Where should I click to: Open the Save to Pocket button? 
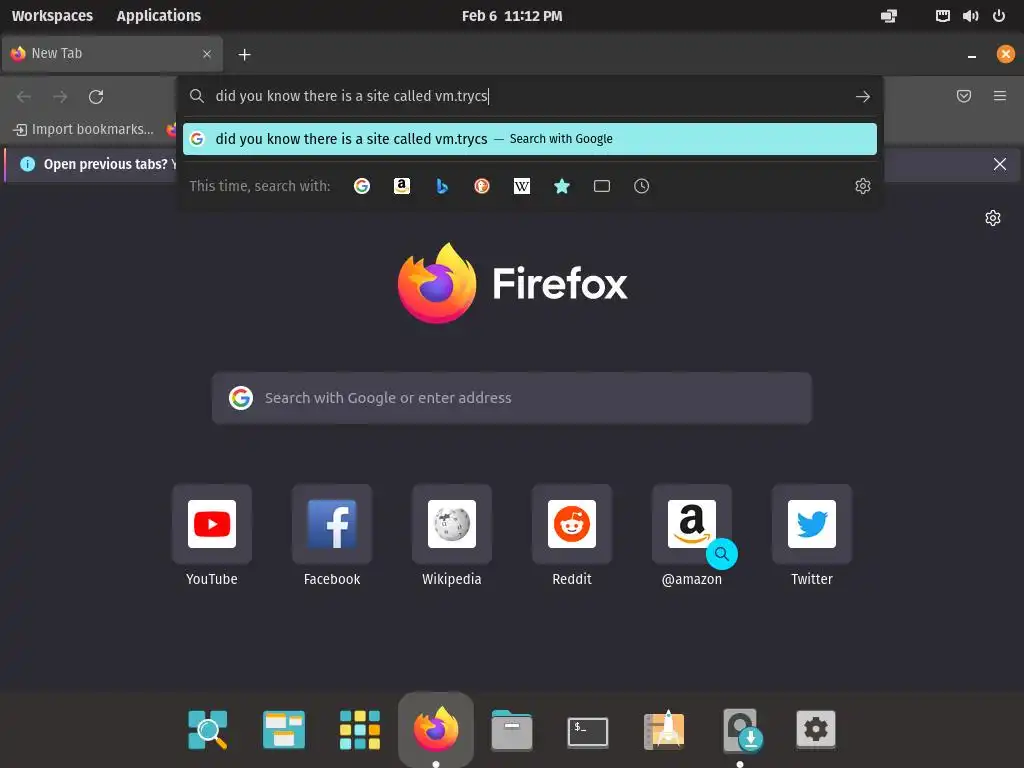pos(963,96)
